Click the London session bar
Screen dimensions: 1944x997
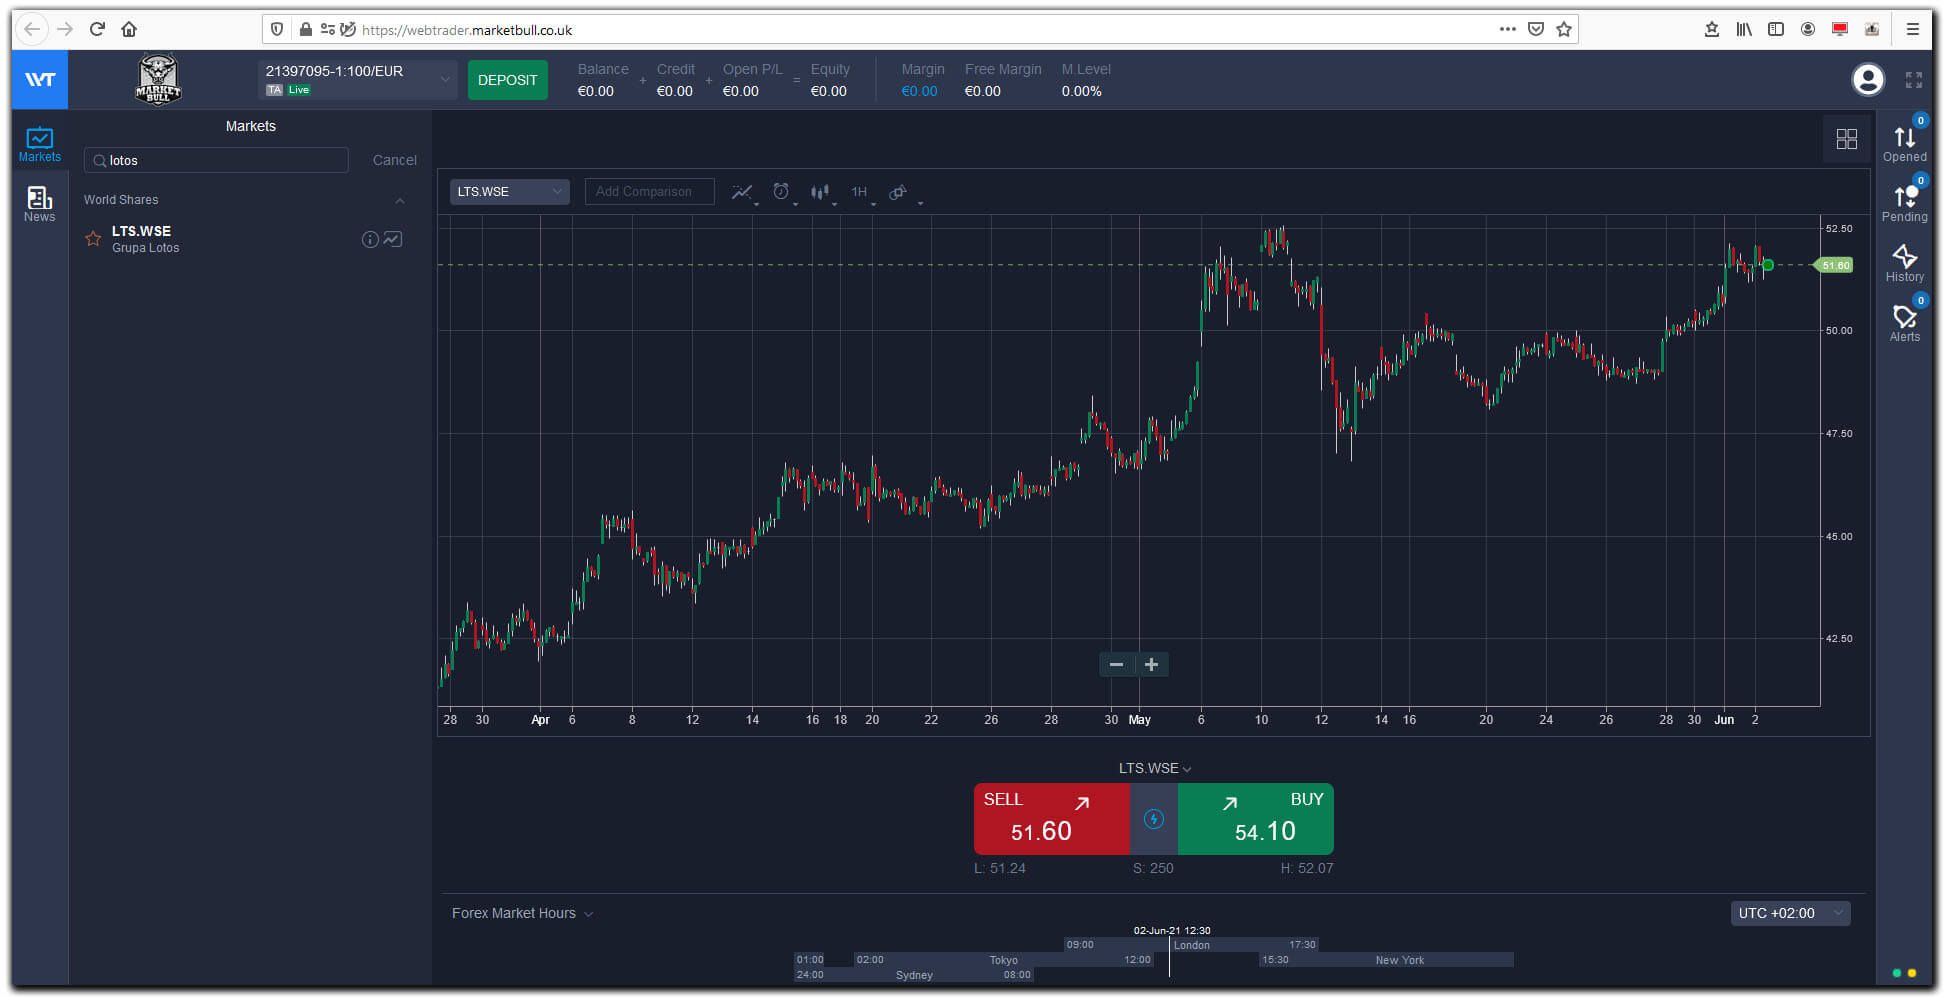[1192, 945]
